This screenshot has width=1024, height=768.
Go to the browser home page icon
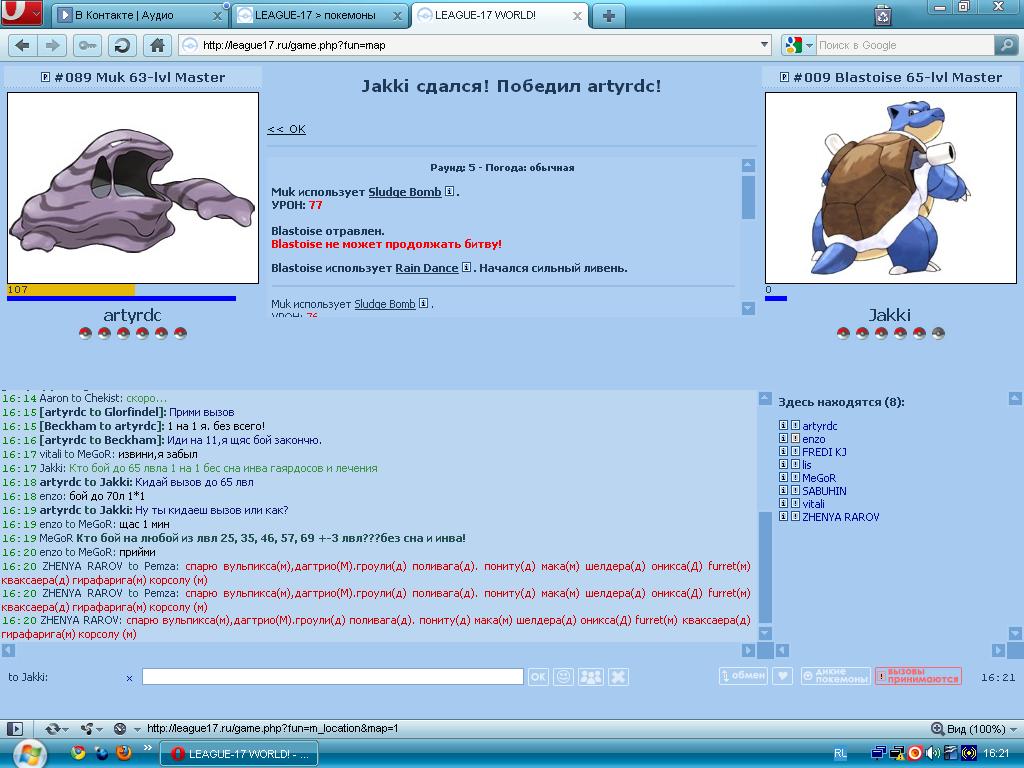tap(157, 45)
